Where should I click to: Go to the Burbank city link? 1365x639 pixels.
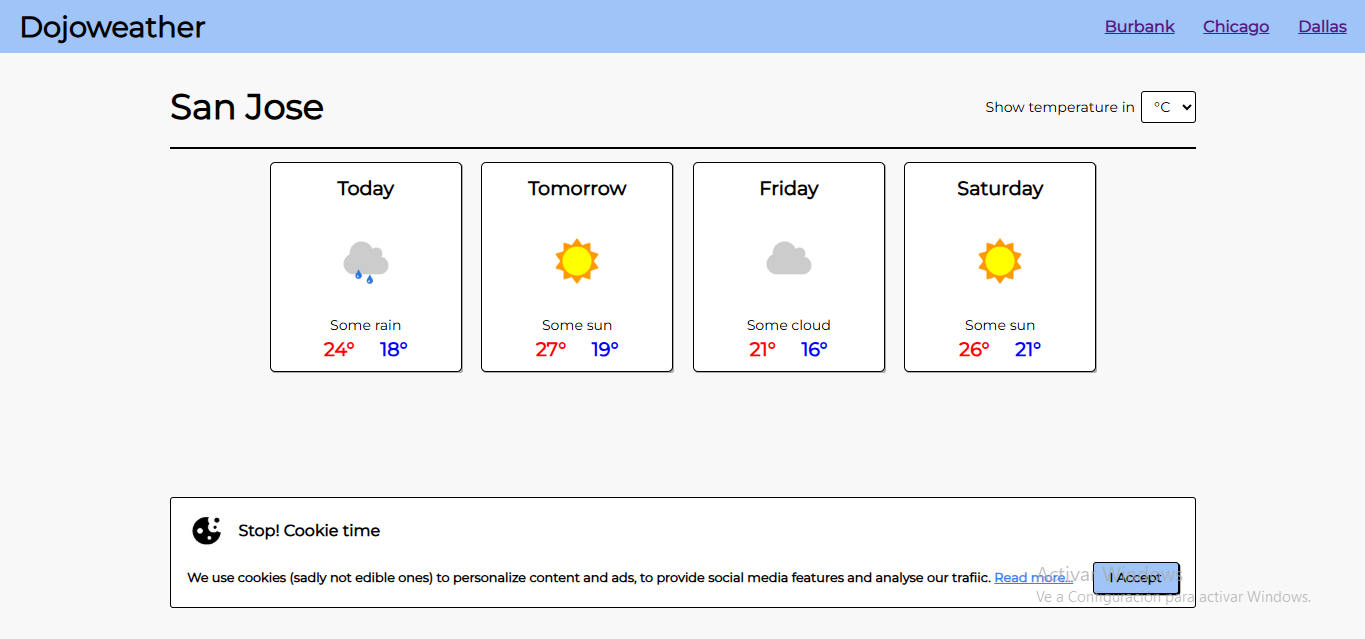[x=1139, y=27]
